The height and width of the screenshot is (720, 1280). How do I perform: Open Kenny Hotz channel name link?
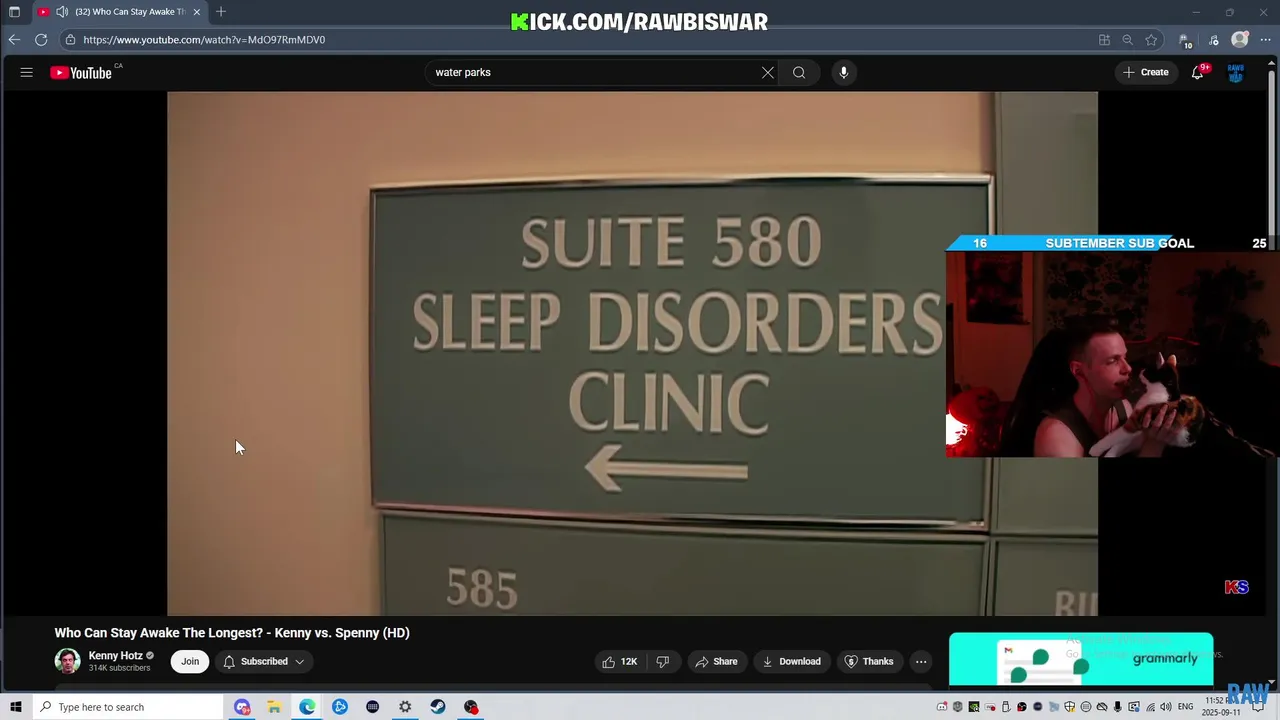coord(115,656)
